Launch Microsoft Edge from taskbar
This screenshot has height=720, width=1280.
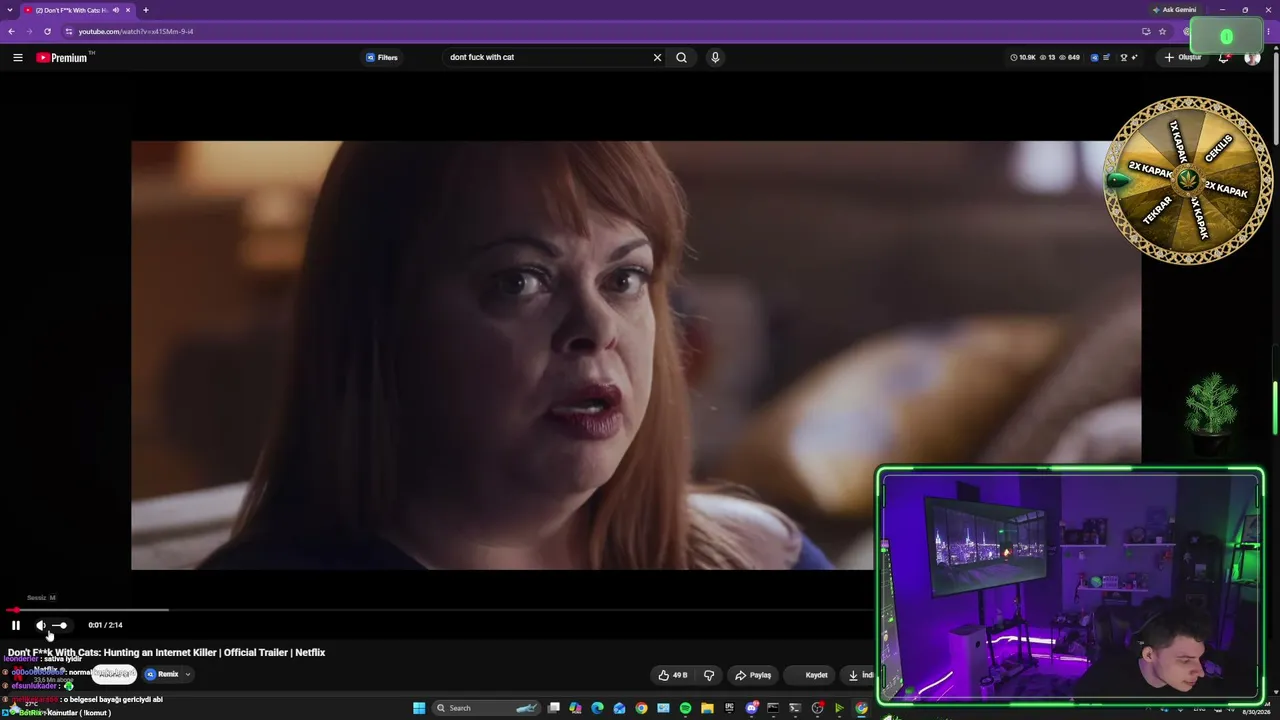tap(597, 708)
